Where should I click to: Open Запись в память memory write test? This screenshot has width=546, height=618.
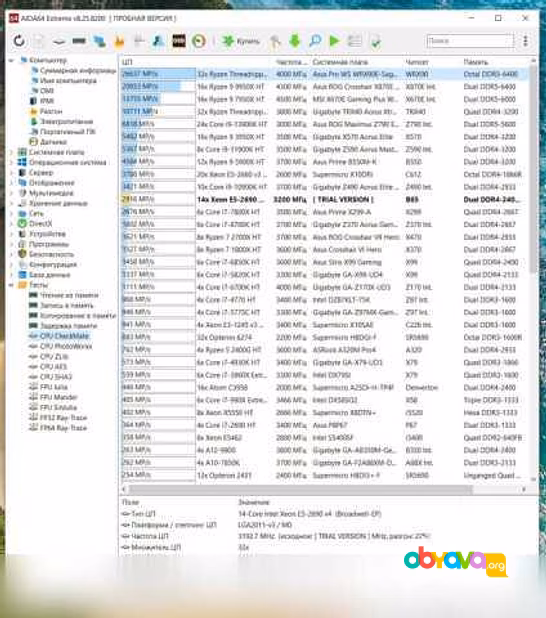67,305
